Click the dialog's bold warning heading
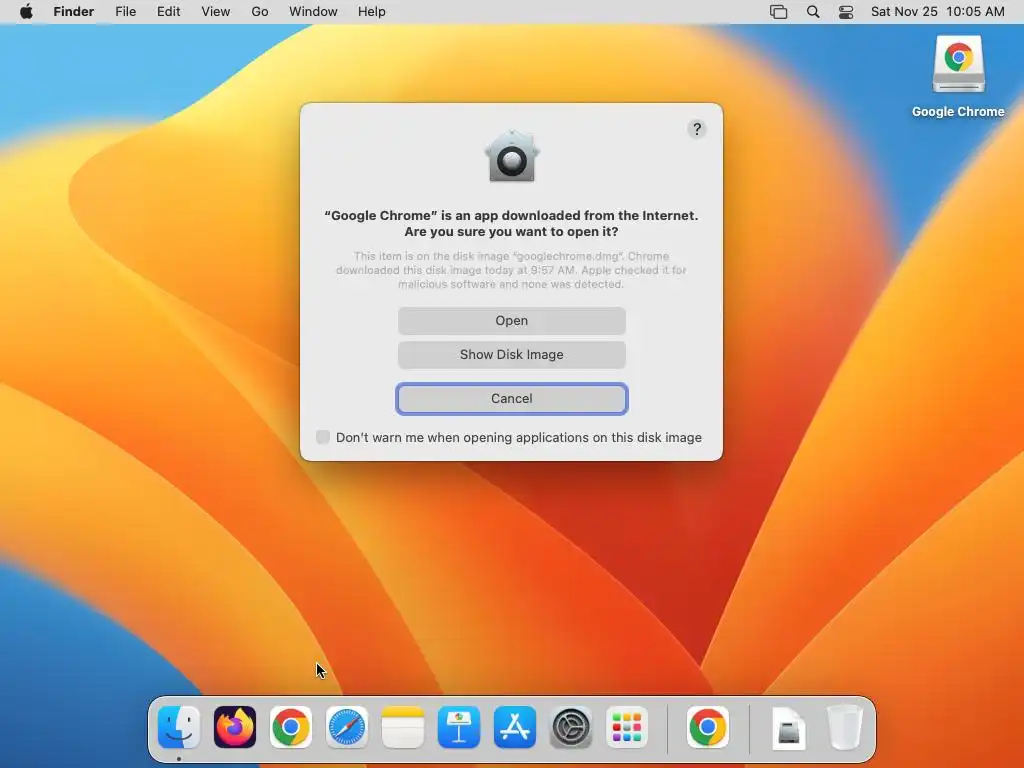This screenshot has height=768, width=1024. (x=511, y=223)
